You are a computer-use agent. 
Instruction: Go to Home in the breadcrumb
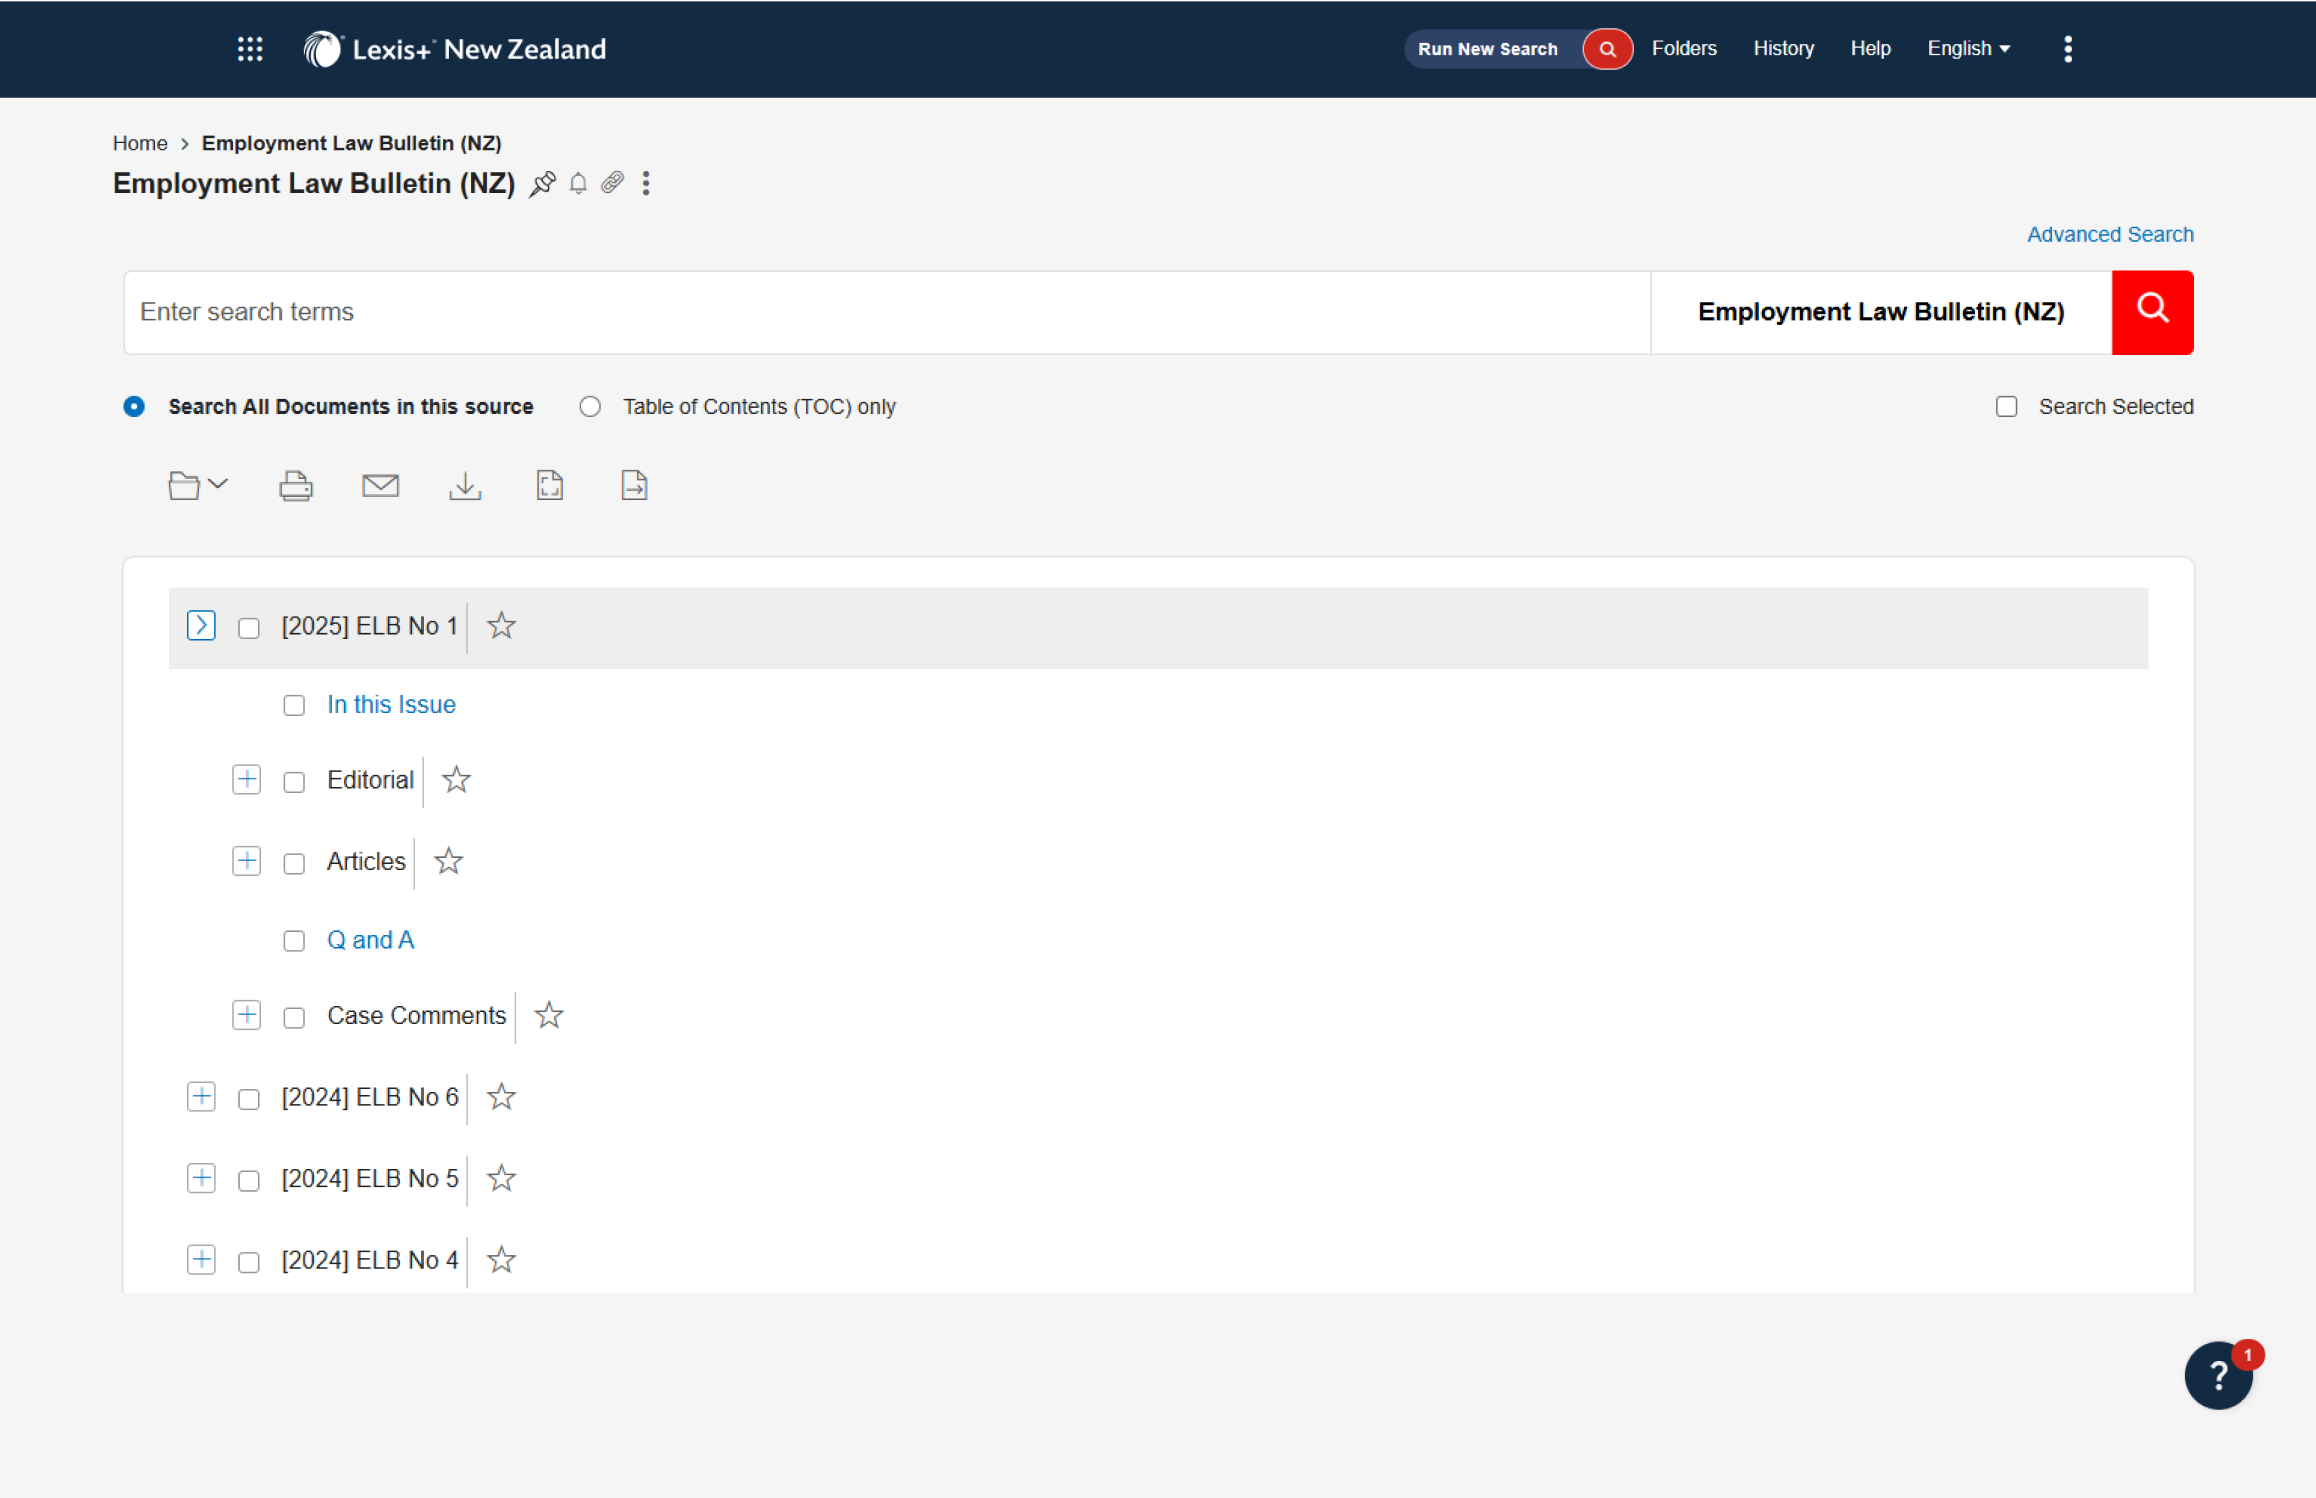140,143
